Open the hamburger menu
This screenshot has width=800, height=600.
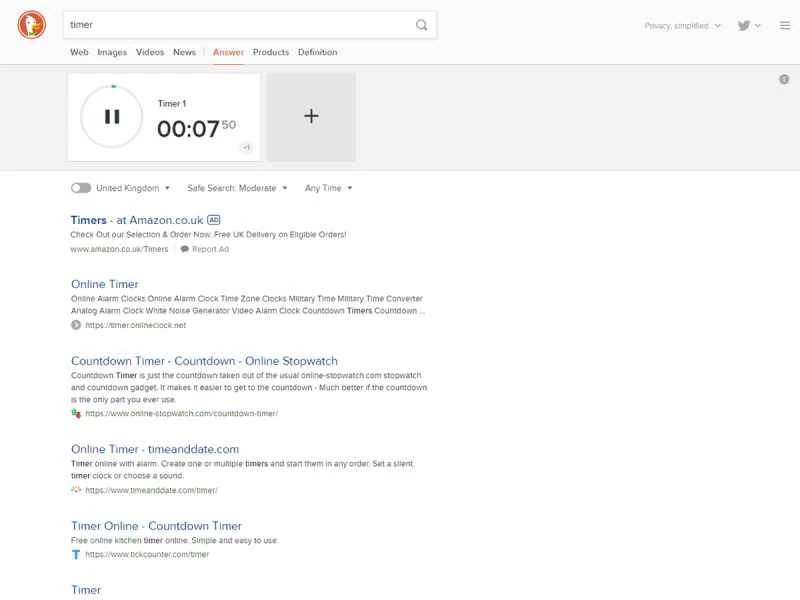click(x=784, y=25)
